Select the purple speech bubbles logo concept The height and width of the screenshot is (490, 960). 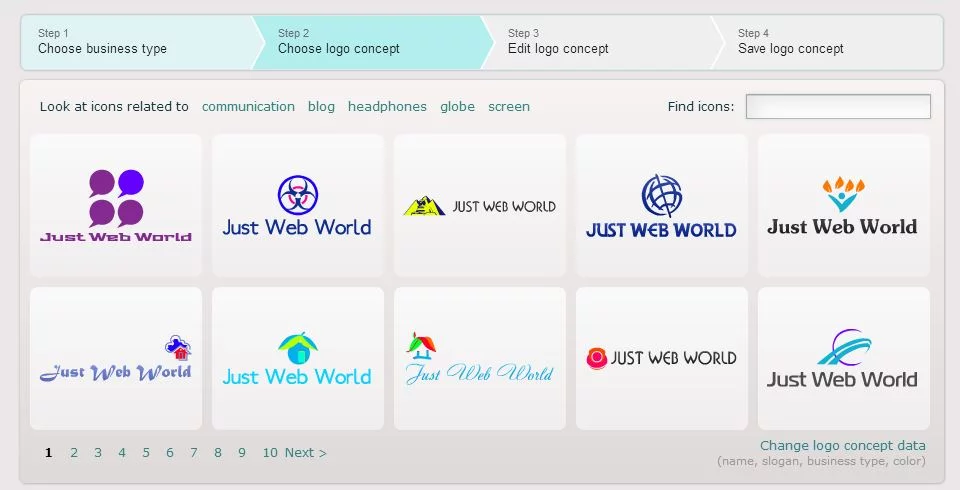pyautogui.click(x=116, y=205)
